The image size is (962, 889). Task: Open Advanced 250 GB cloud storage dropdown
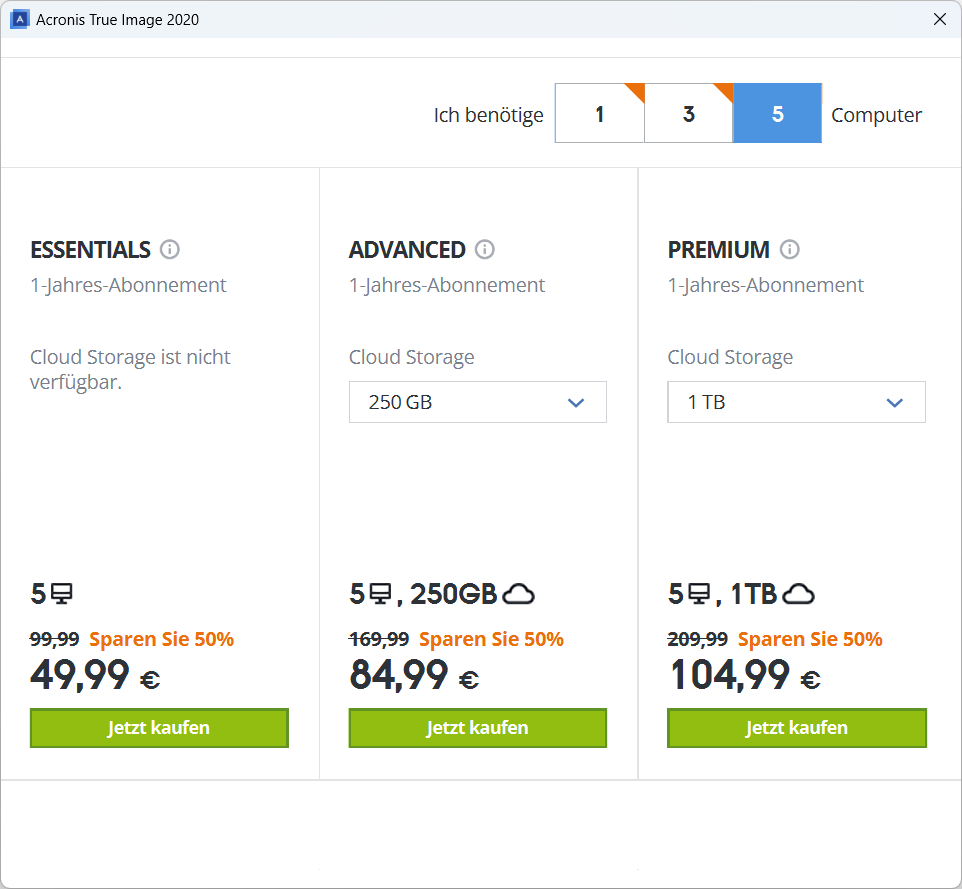pos(477,402)
